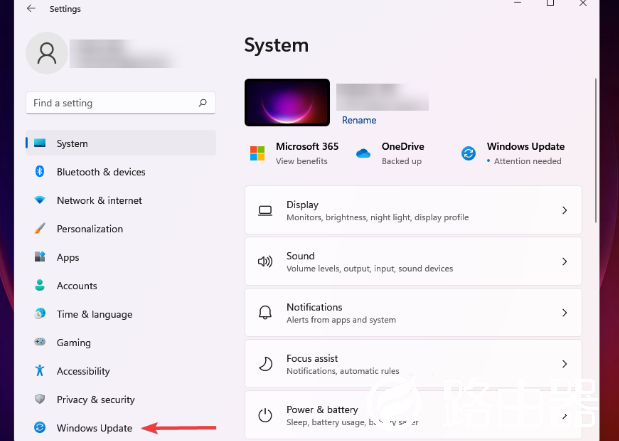Click the System page heading
This screenshot has height=441, width=619.
coord(276,45)
